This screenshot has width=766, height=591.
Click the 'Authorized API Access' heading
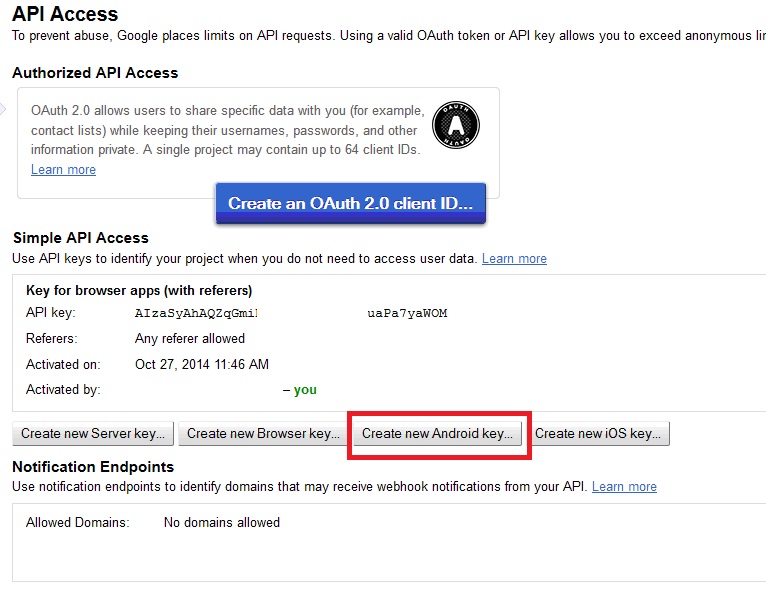pos(95,73)
